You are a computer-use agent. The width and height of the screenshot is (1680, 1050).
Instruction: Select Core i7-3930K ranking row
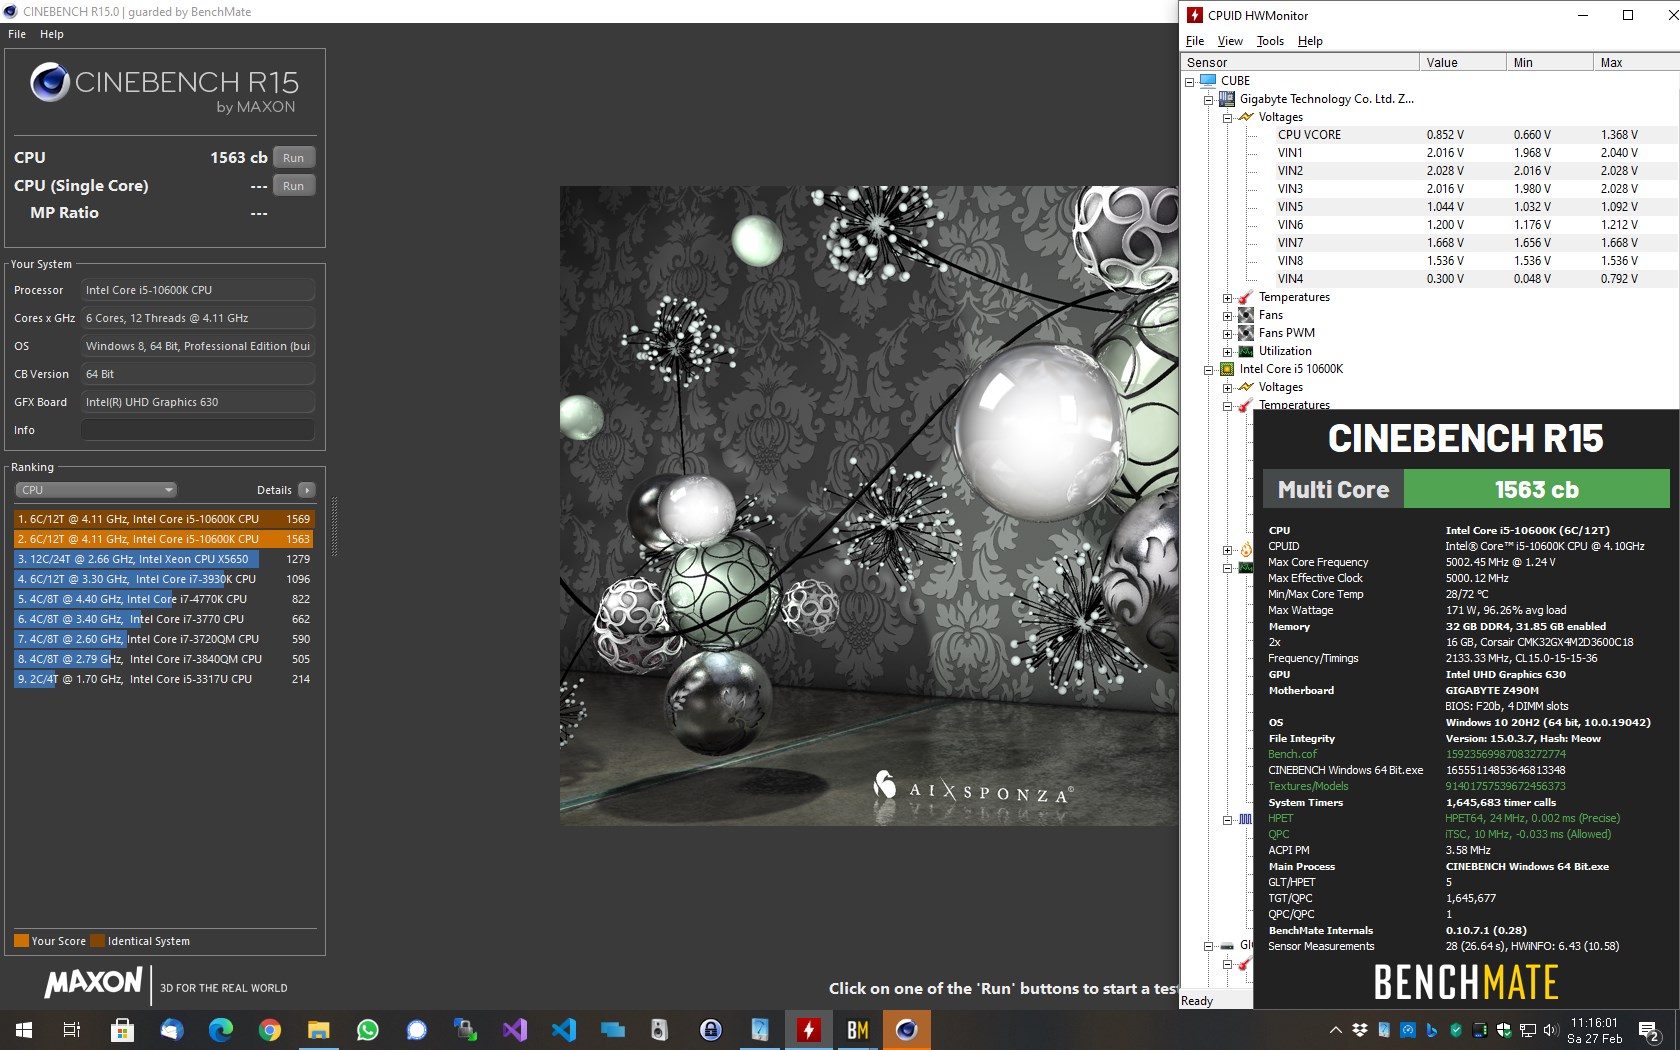pyautogui.click(x=164, y=579)
